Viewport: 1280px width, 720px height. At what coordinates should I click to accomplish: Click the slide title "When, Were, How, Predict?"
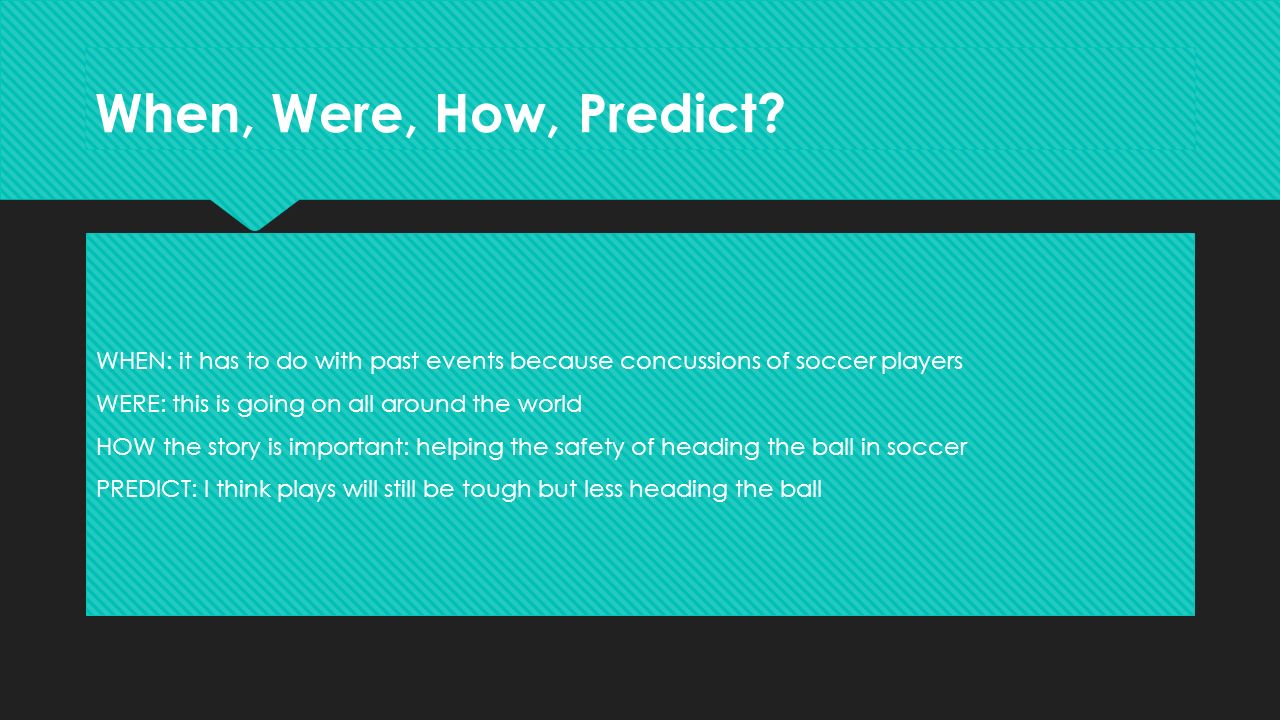point(440,114)
